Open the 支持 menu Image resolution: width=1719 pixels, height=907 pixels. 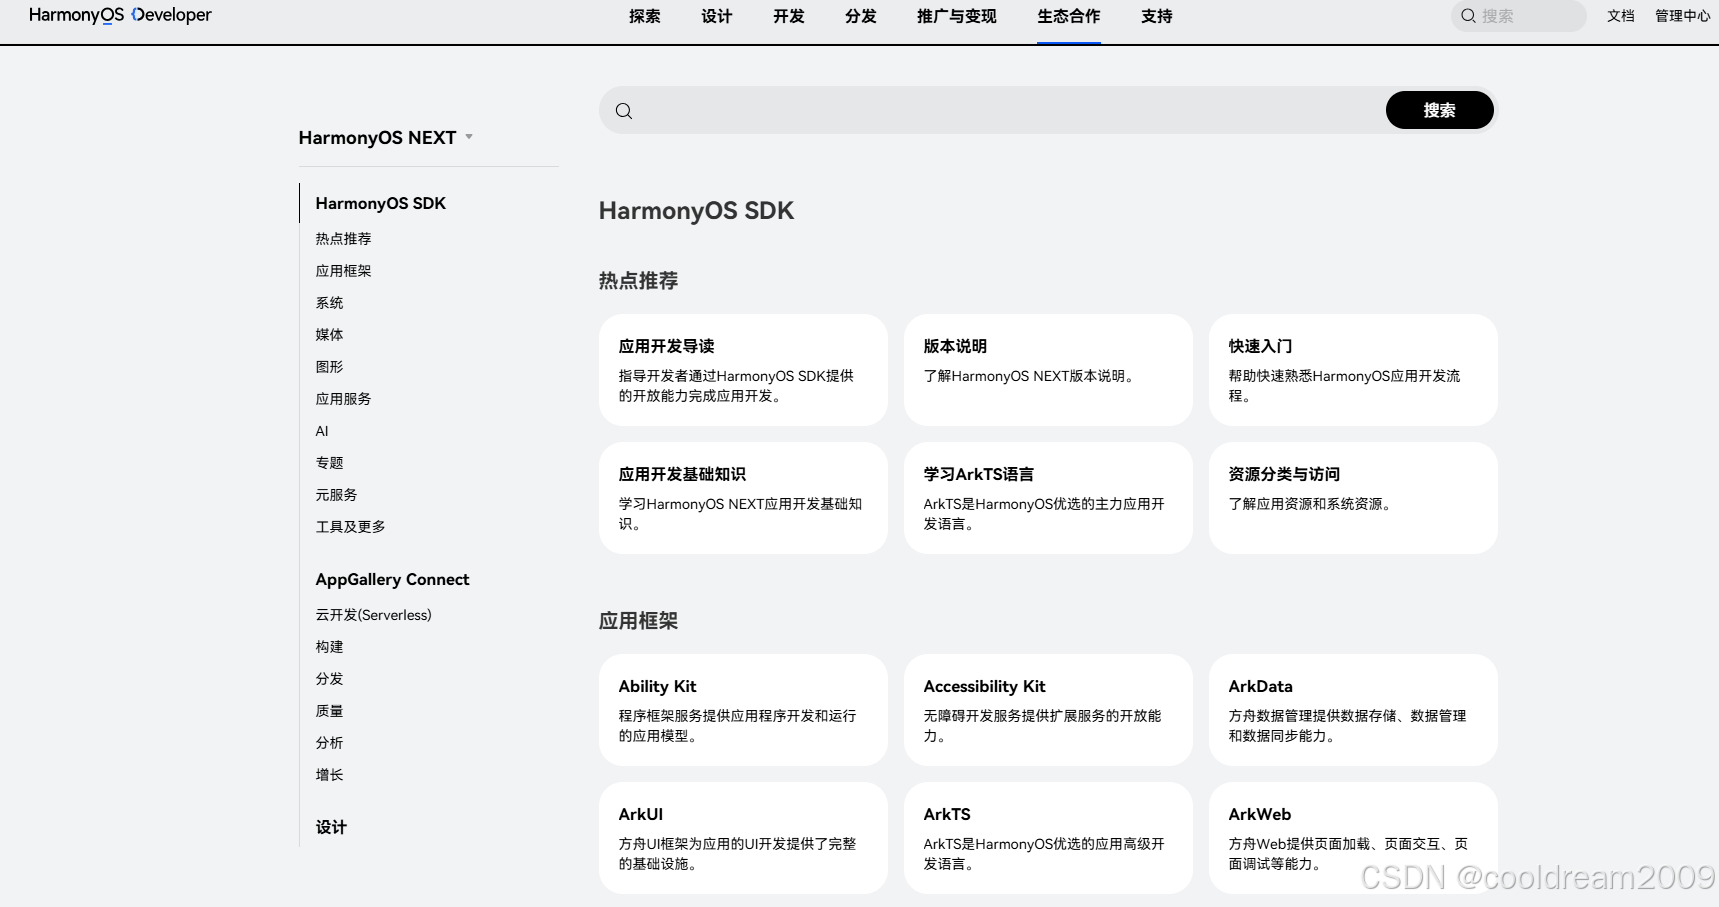(x=1157, y=16)
